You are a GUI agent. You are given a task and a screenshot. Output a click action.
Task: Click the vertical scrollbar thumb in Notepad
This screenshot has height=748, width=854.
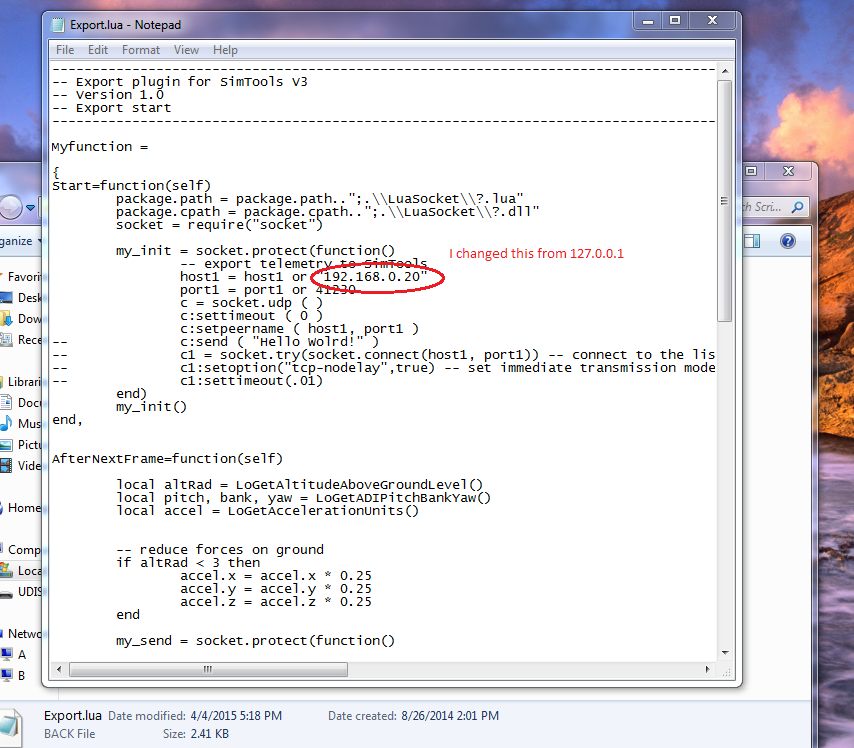click(724, 201)
